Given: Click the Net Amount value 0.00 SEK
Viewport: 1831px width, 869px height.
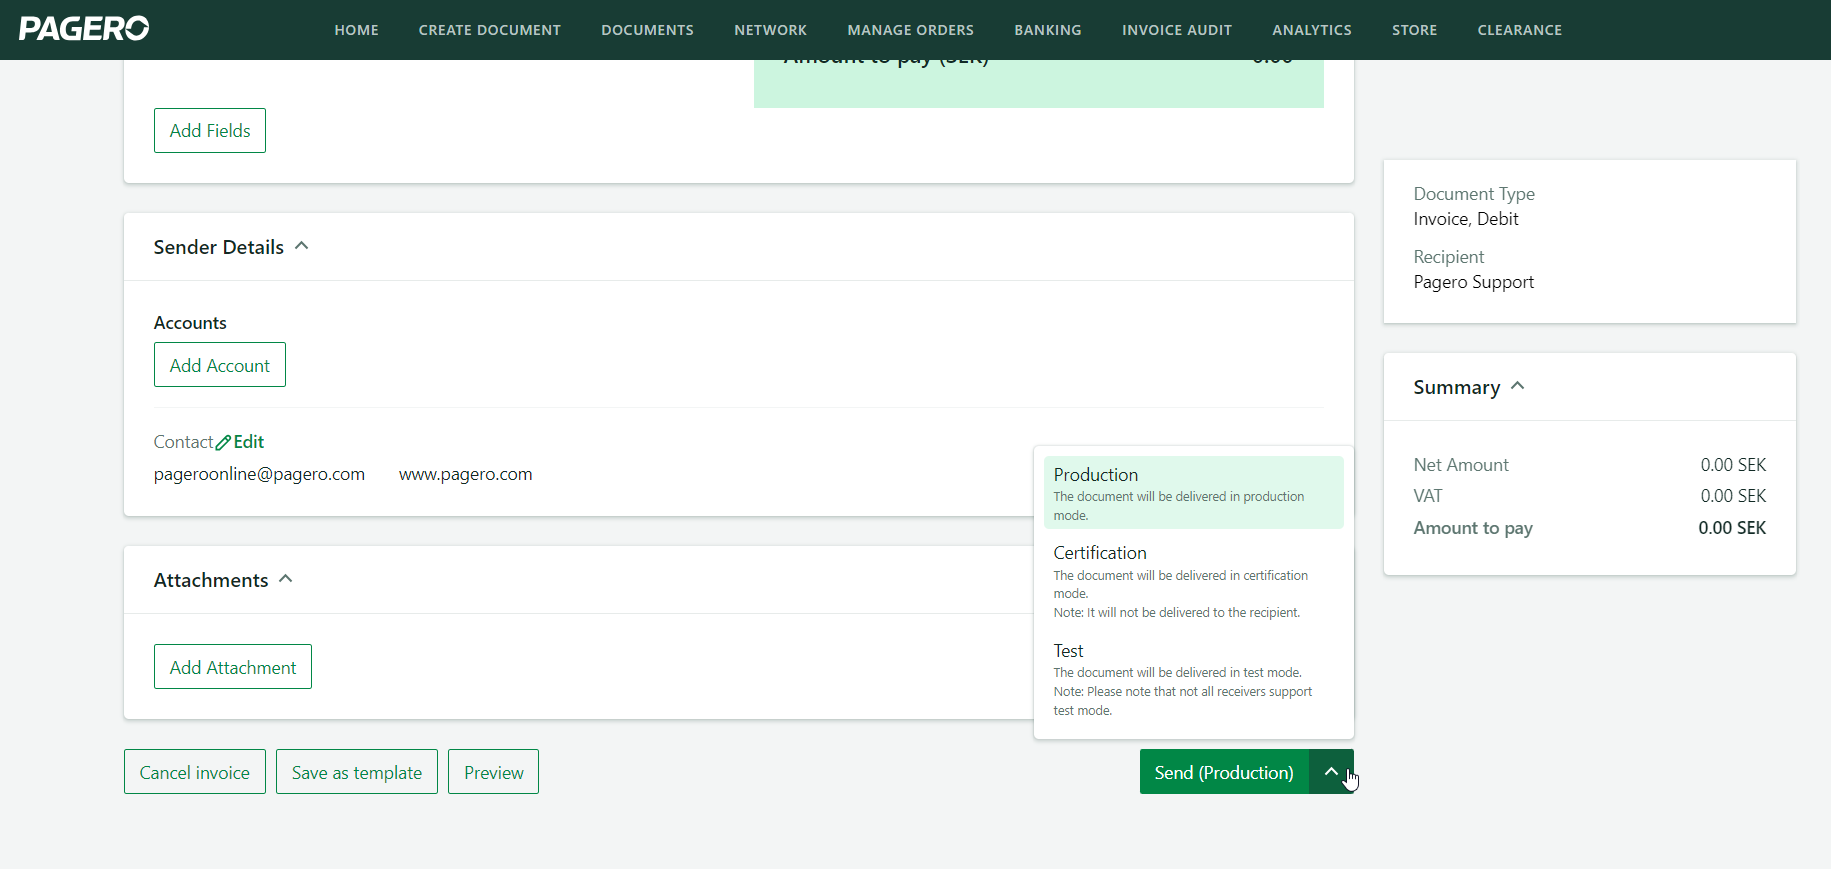Looking at the screenshot, I should coord(1733,465).
